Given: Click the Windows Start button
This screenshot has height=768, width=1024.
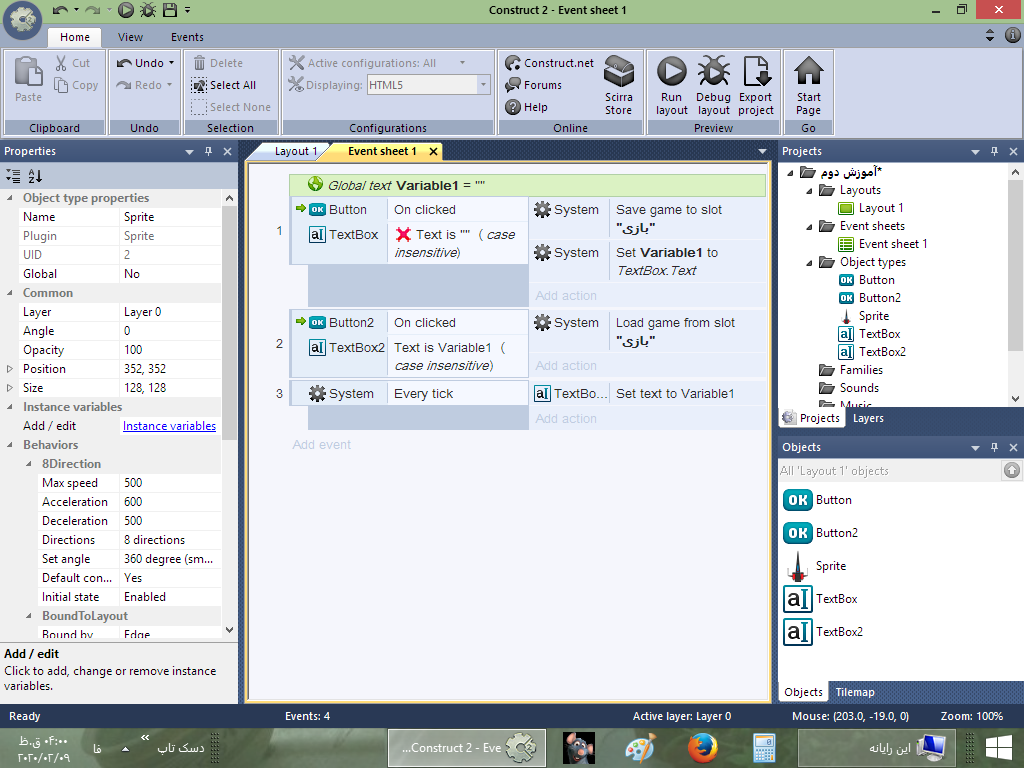Looking at the screenshot, I should (x=999, y=748).
